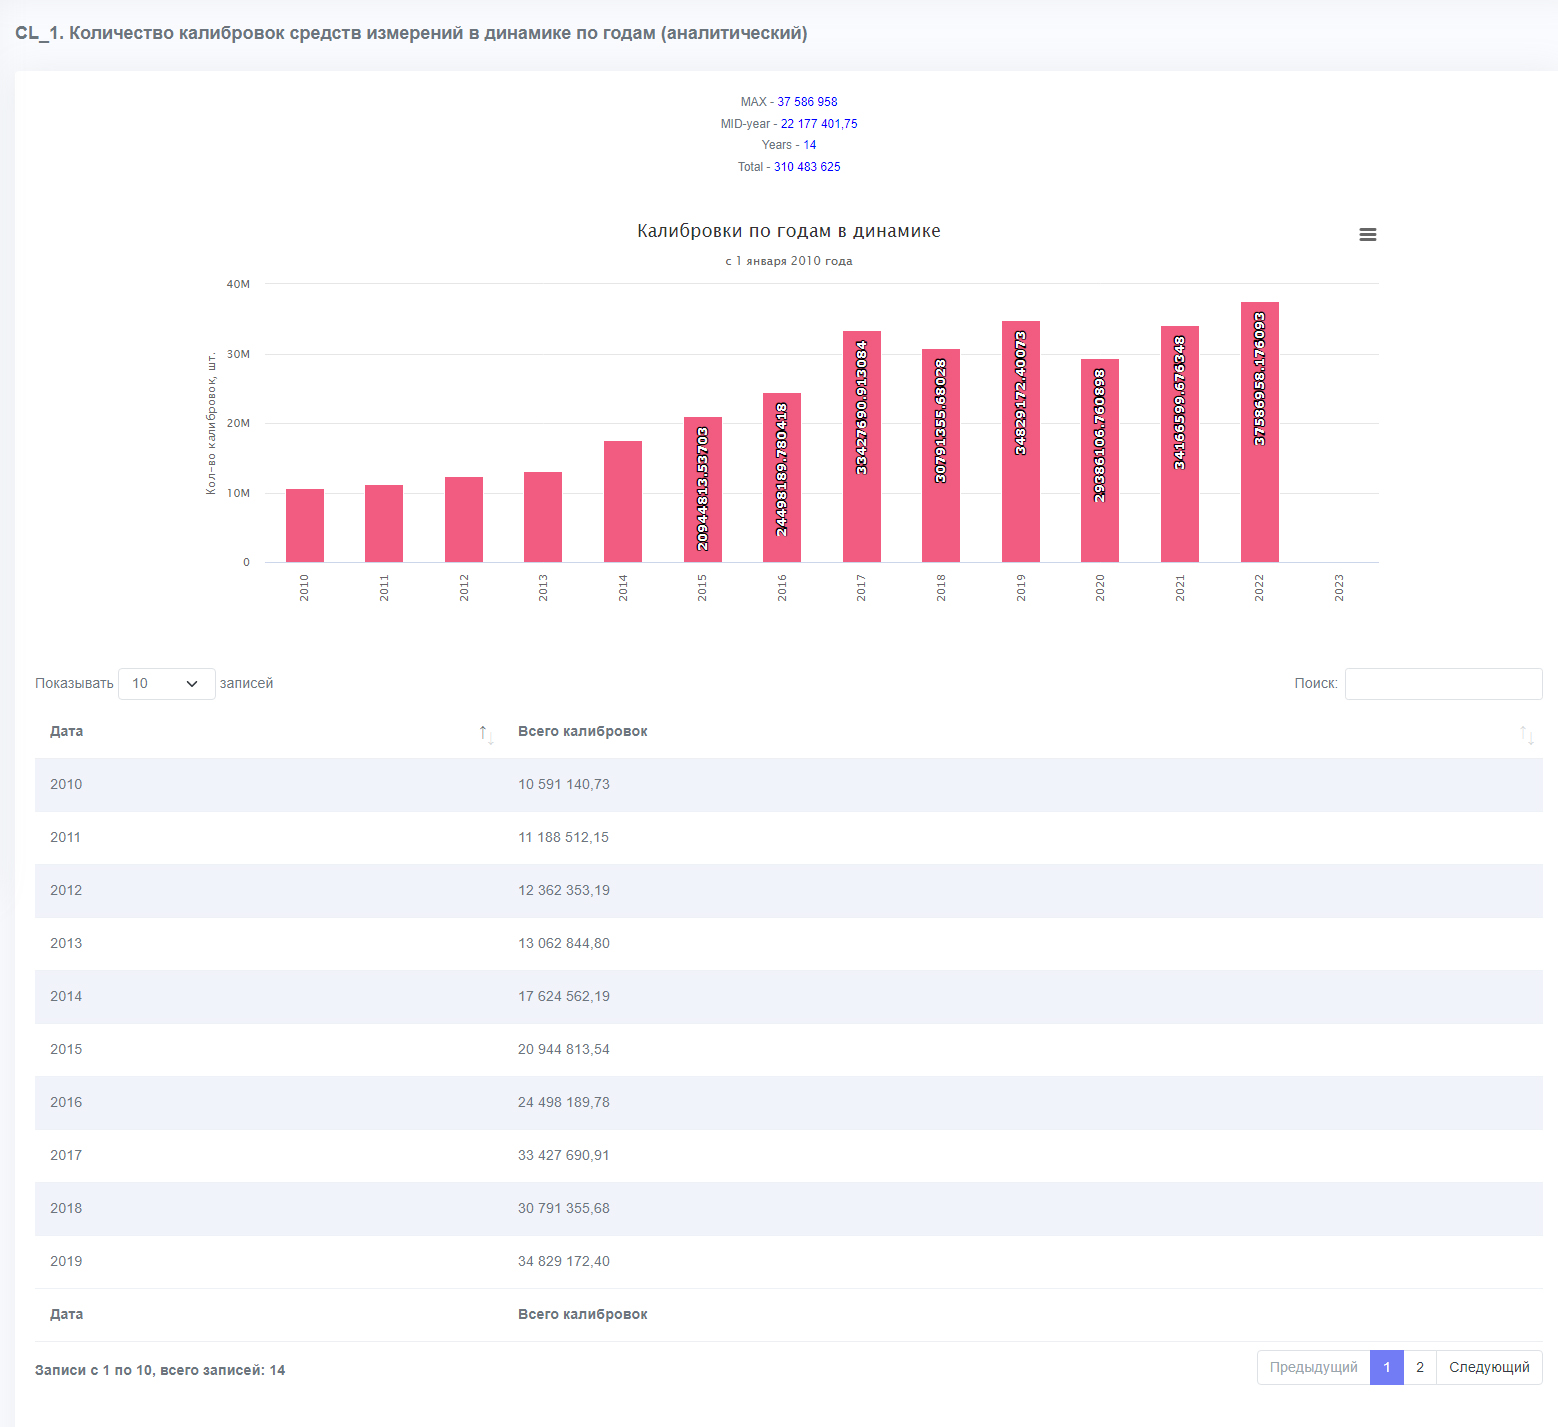Go to page 2 of the table

click(1420, 1367)
